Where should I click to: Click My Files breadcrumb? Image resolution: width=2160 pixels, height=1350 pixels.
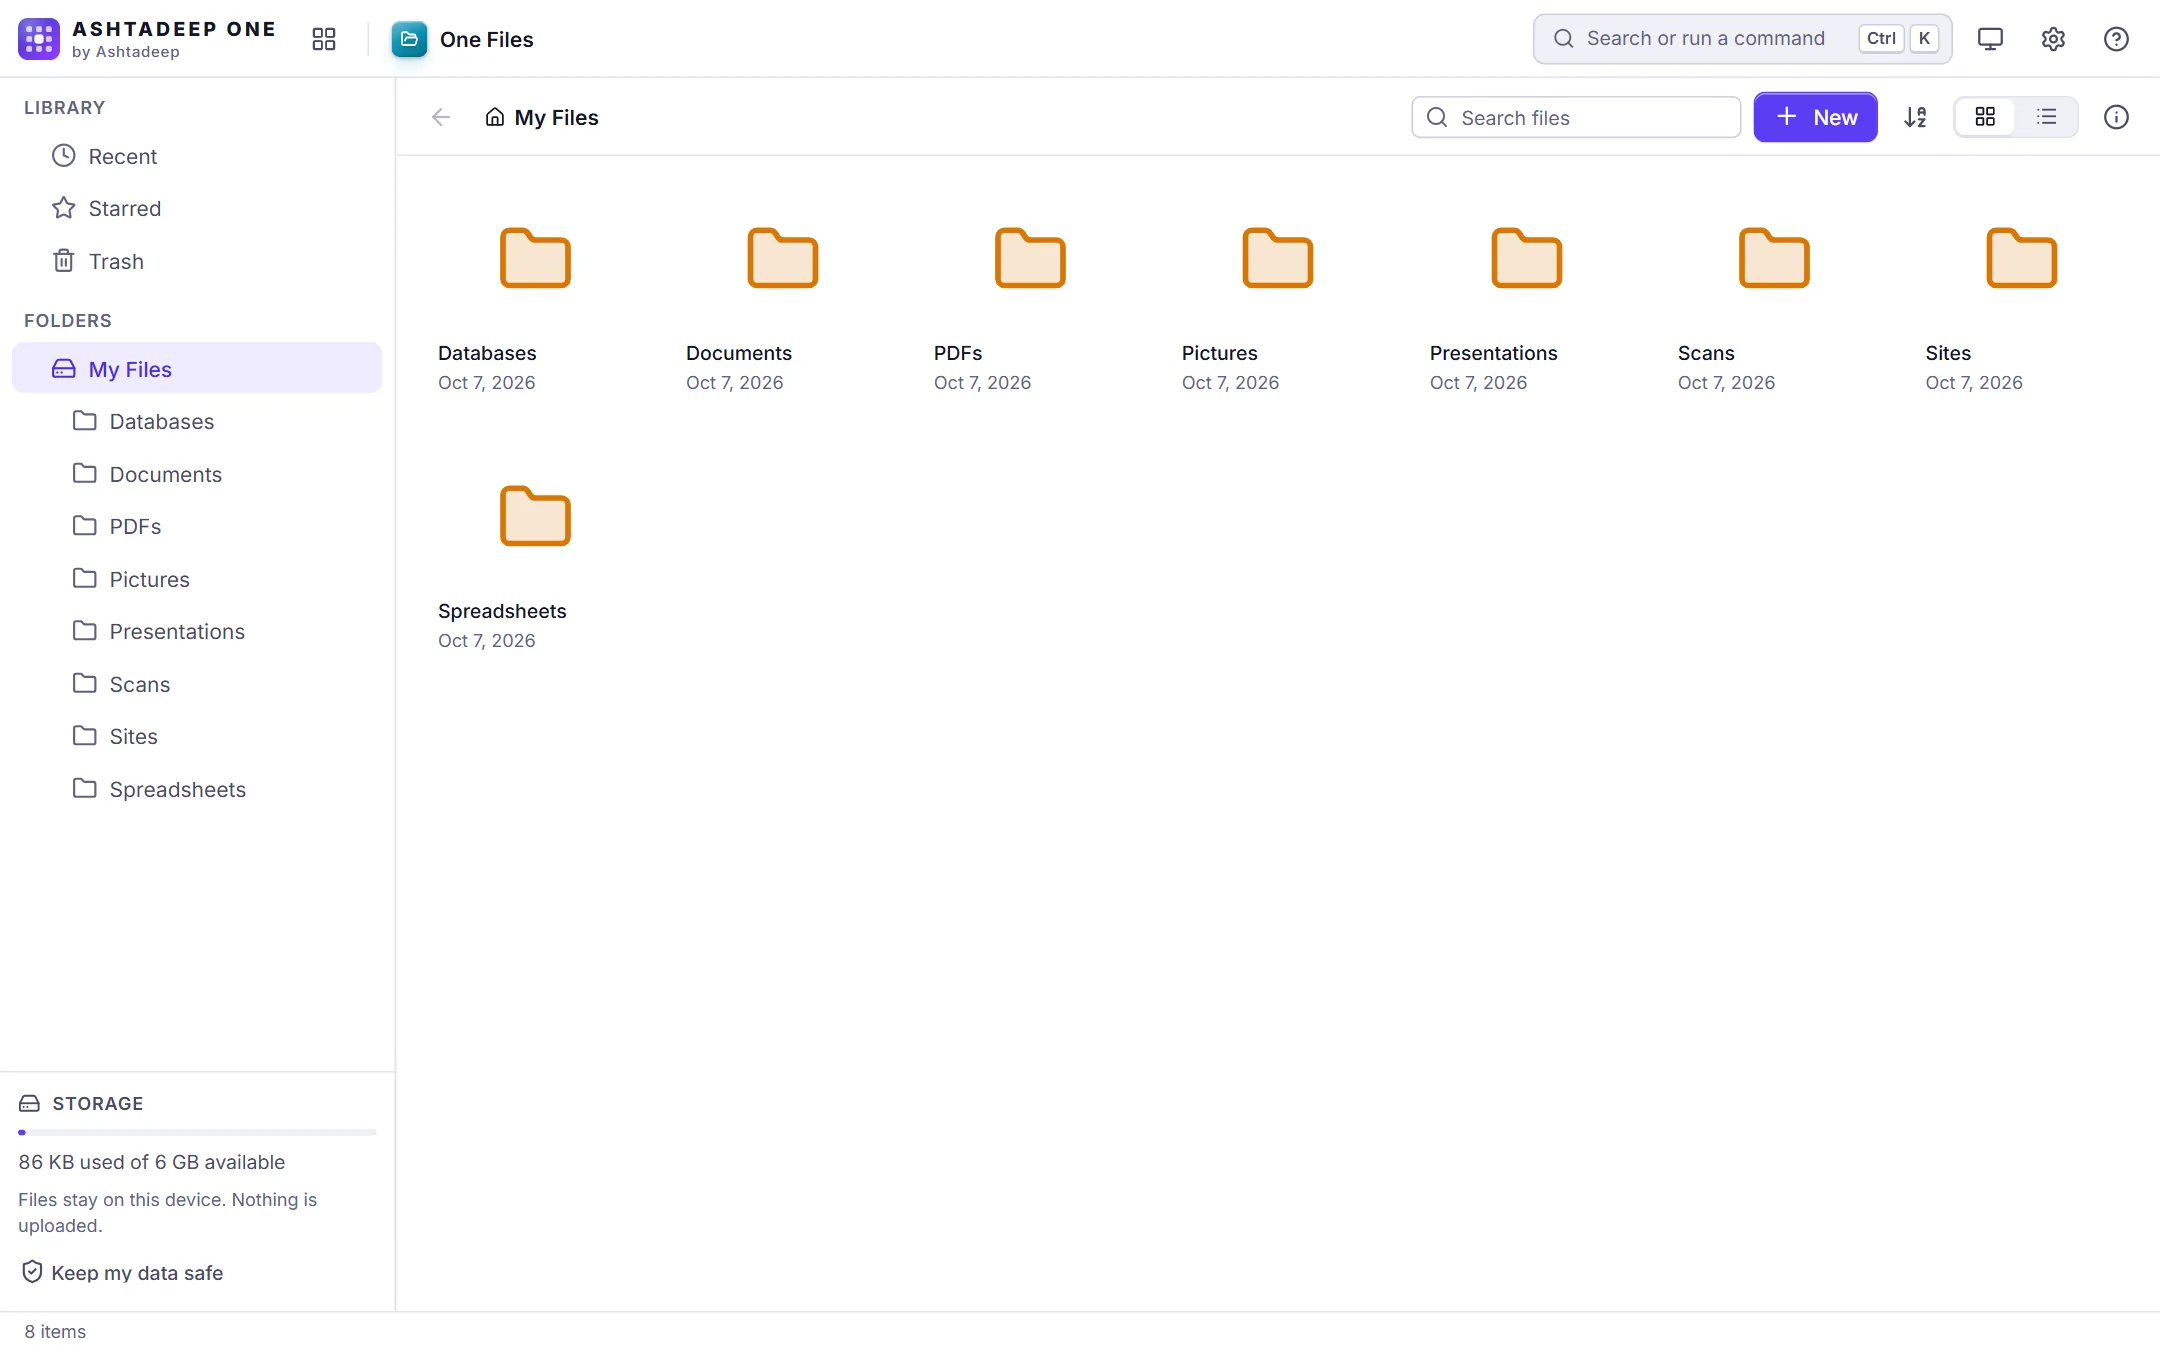click(x=542, y=117)
